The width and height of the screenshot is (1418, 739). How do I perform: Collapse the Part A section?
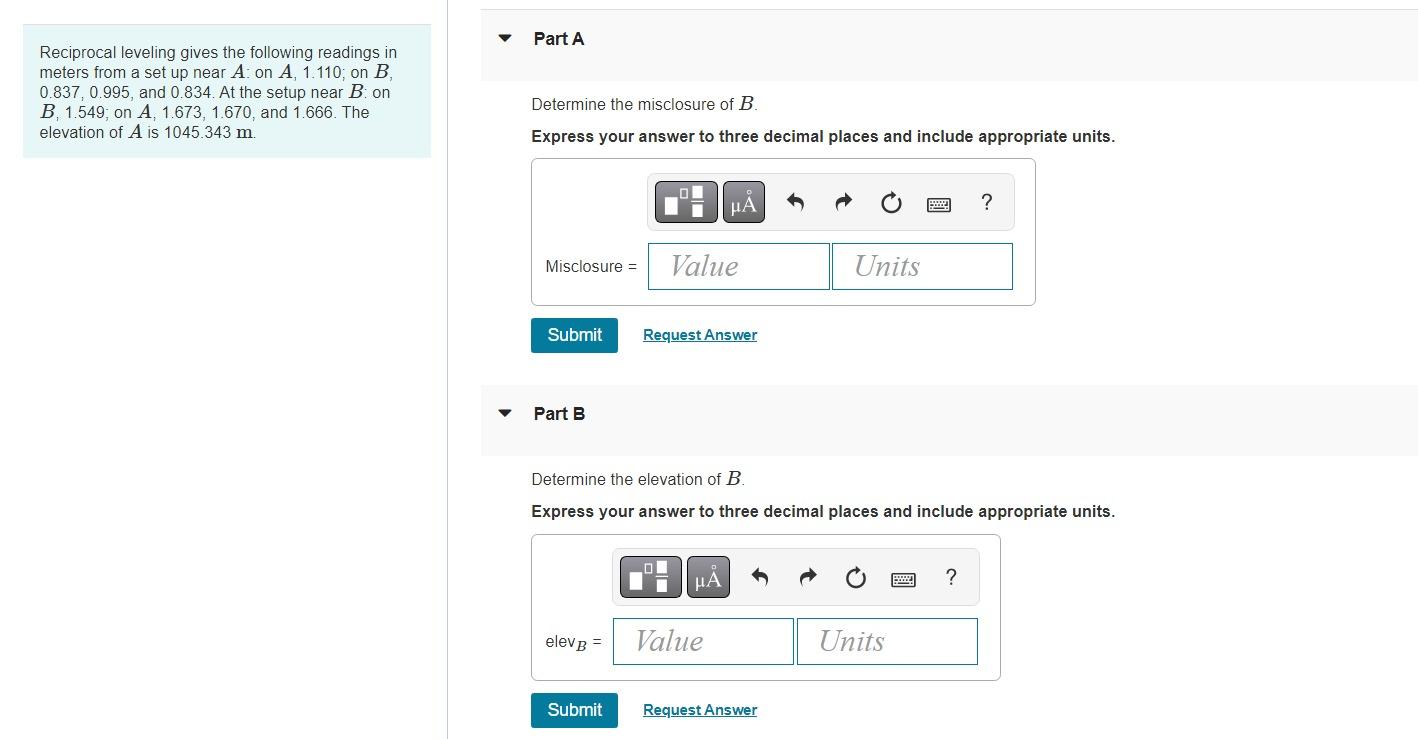tap(504, 38)
